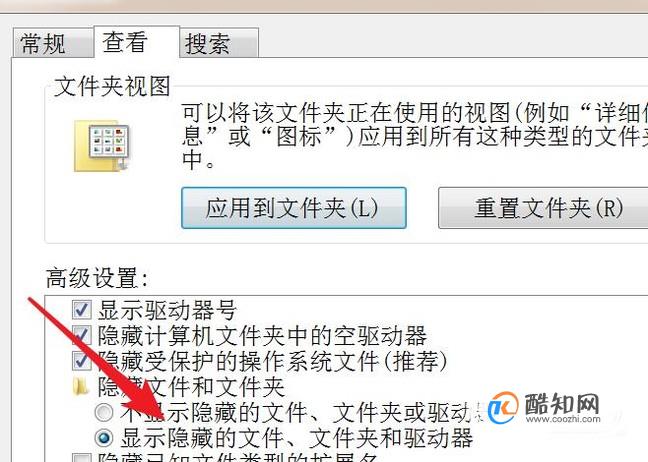This screenshot has width=648, height=462.
Task: Open the www.coozhi.com watermark link
Action: point(563,419)
